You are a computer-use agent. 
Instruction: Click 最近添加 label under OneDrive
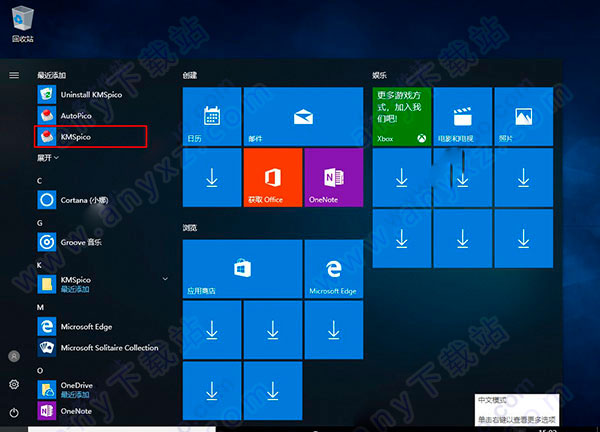click(x=75, y=395)
